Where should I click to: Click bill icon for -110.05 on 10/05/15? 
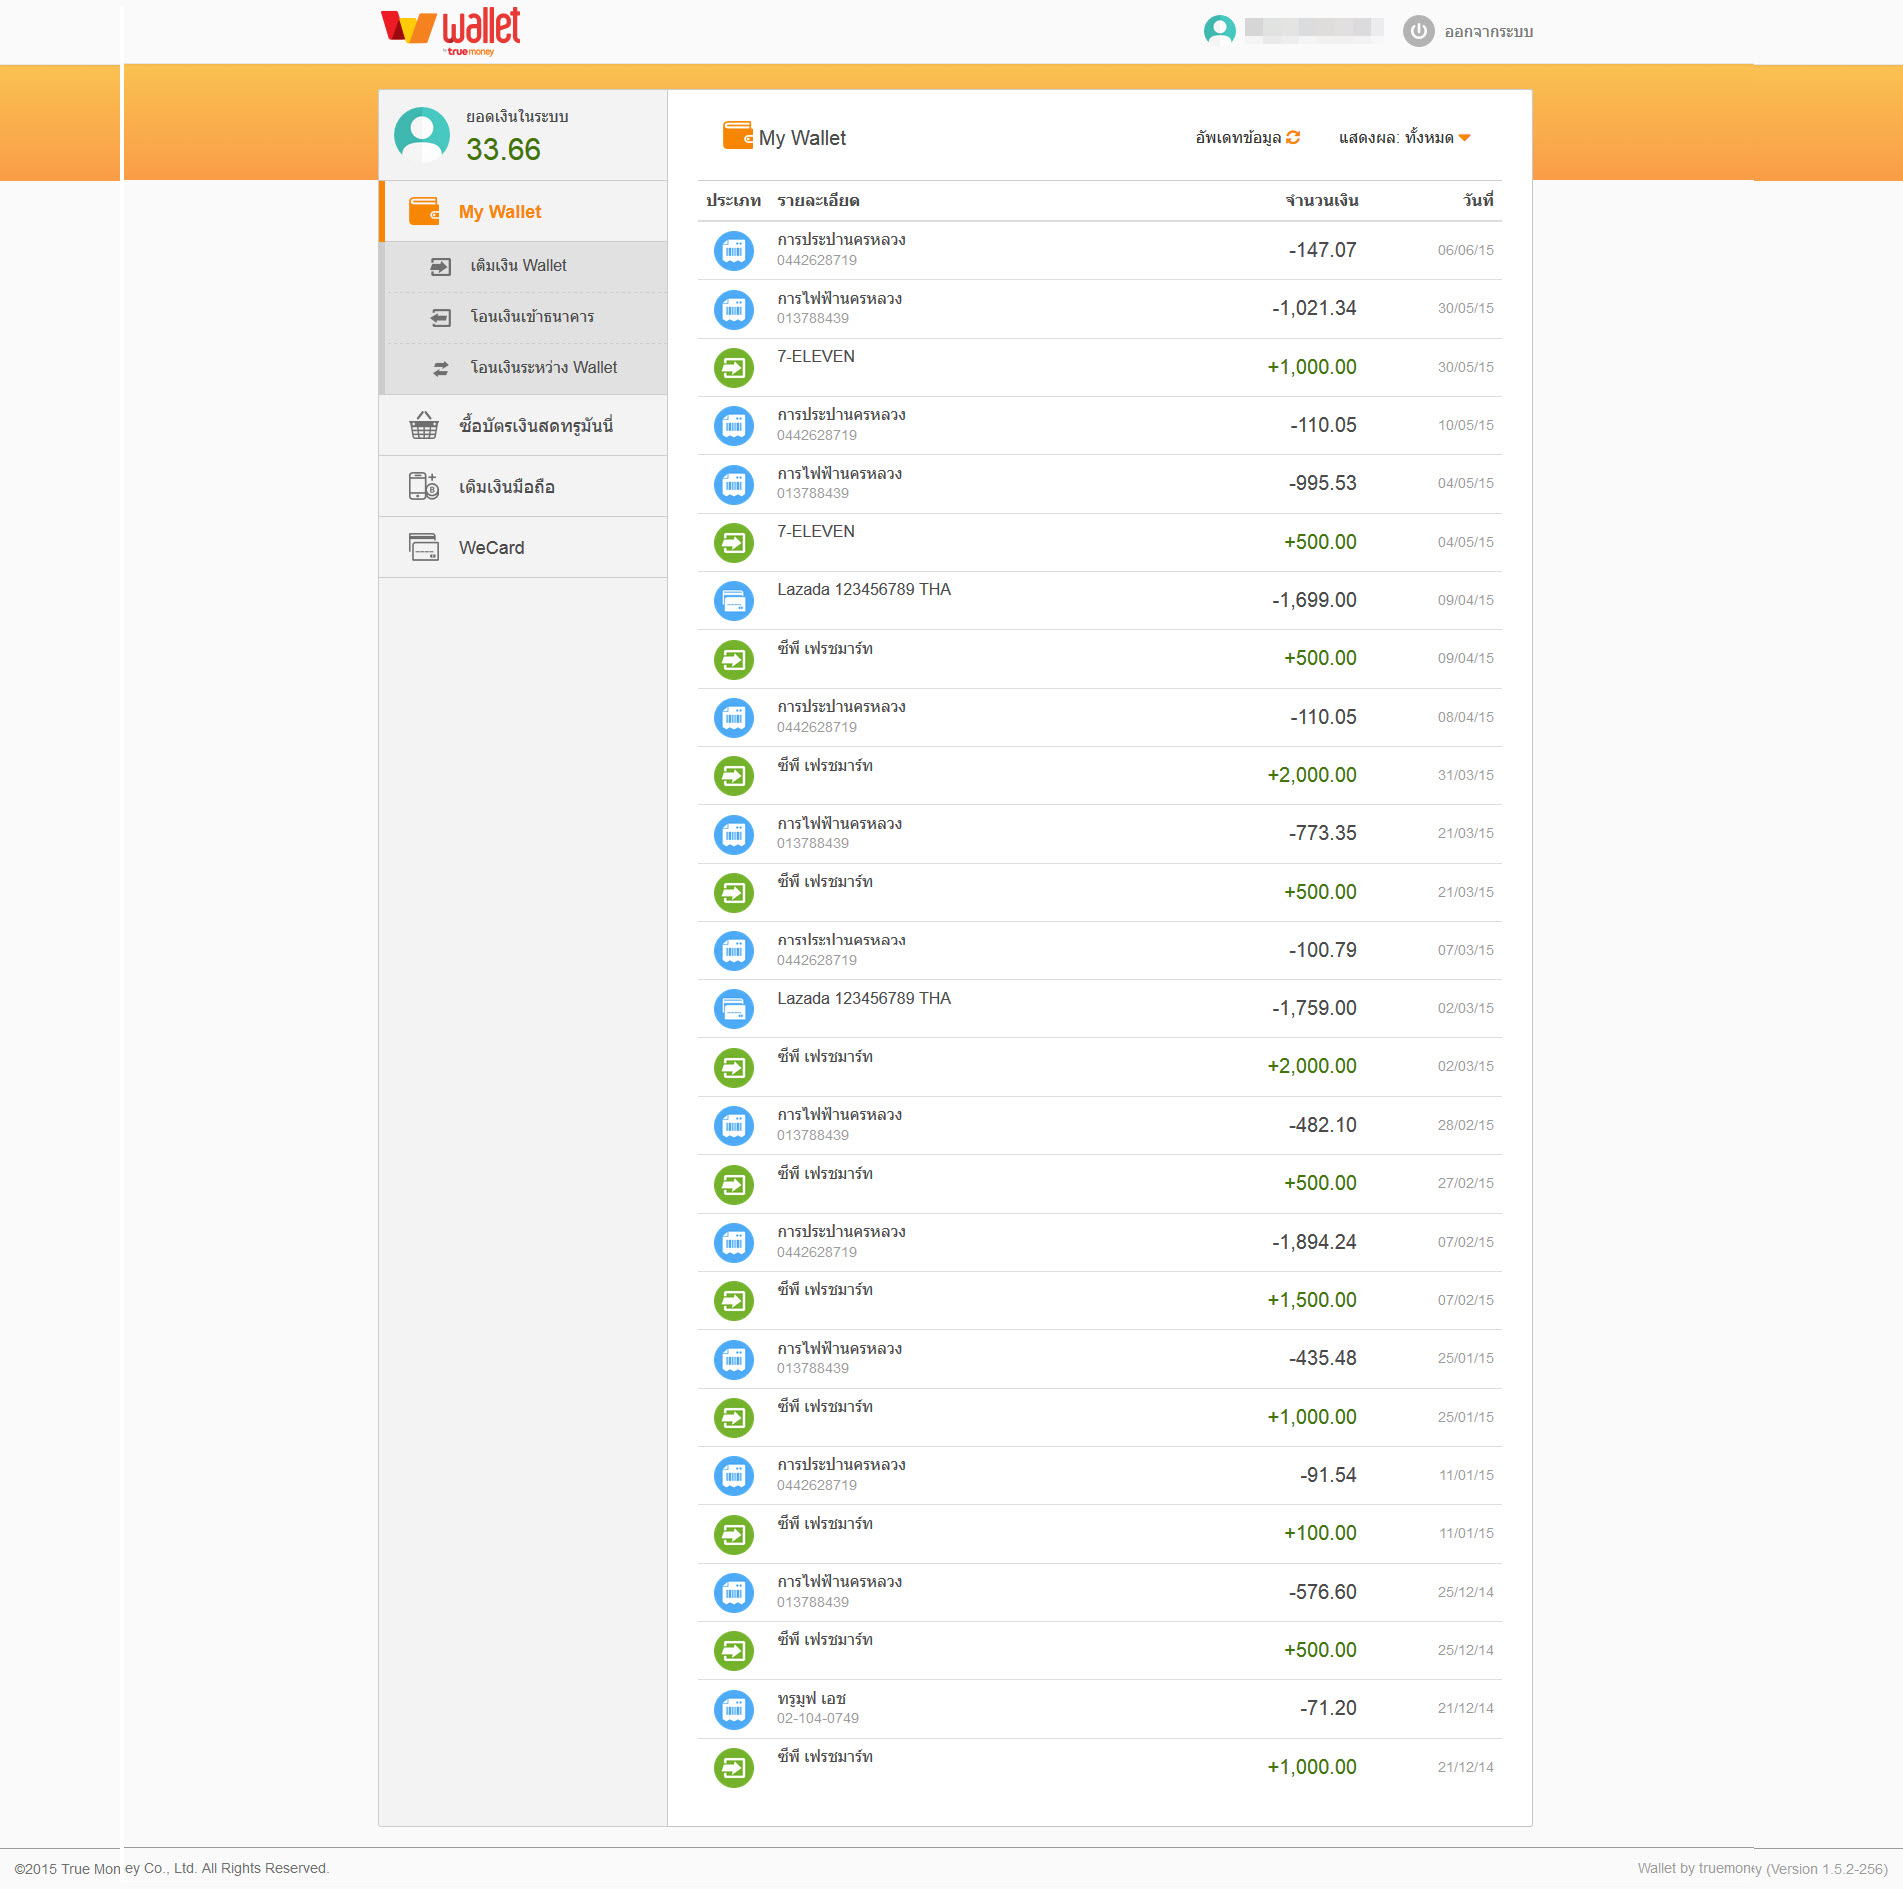point(734,426)
